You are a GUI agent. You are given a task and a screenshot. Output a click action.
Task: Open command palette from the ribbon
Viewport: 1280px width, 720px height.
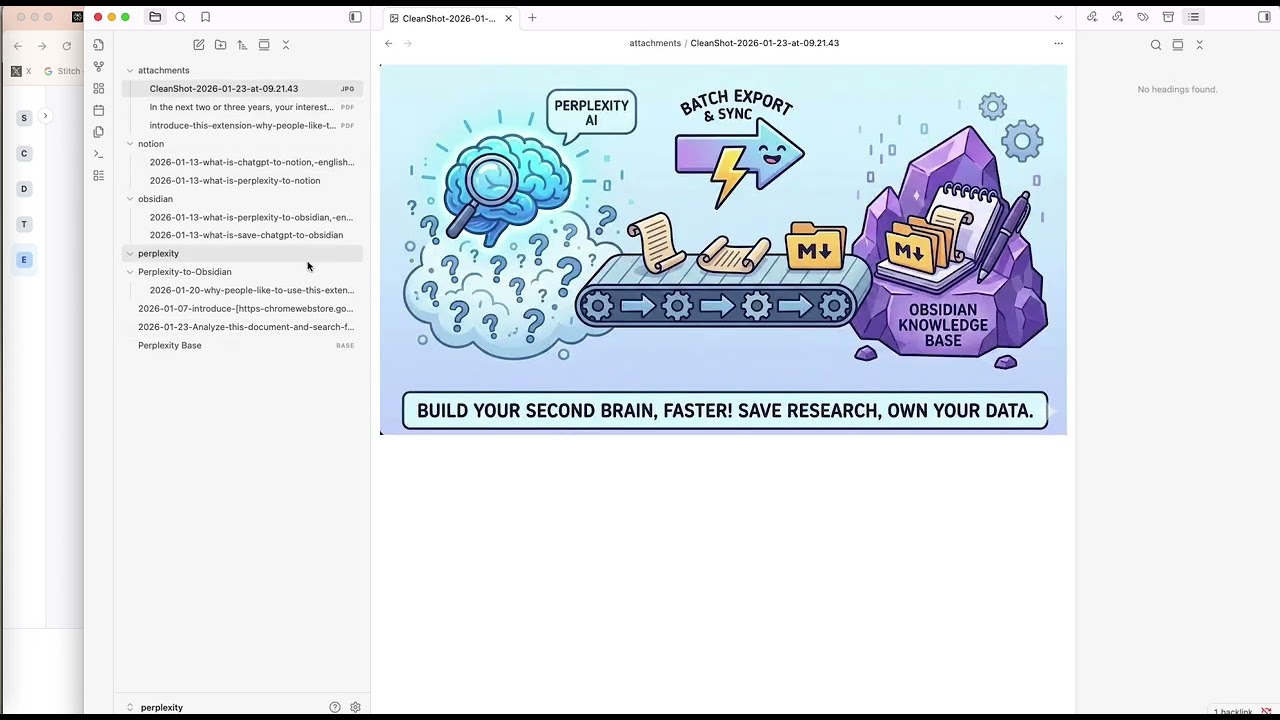point(98,154)
